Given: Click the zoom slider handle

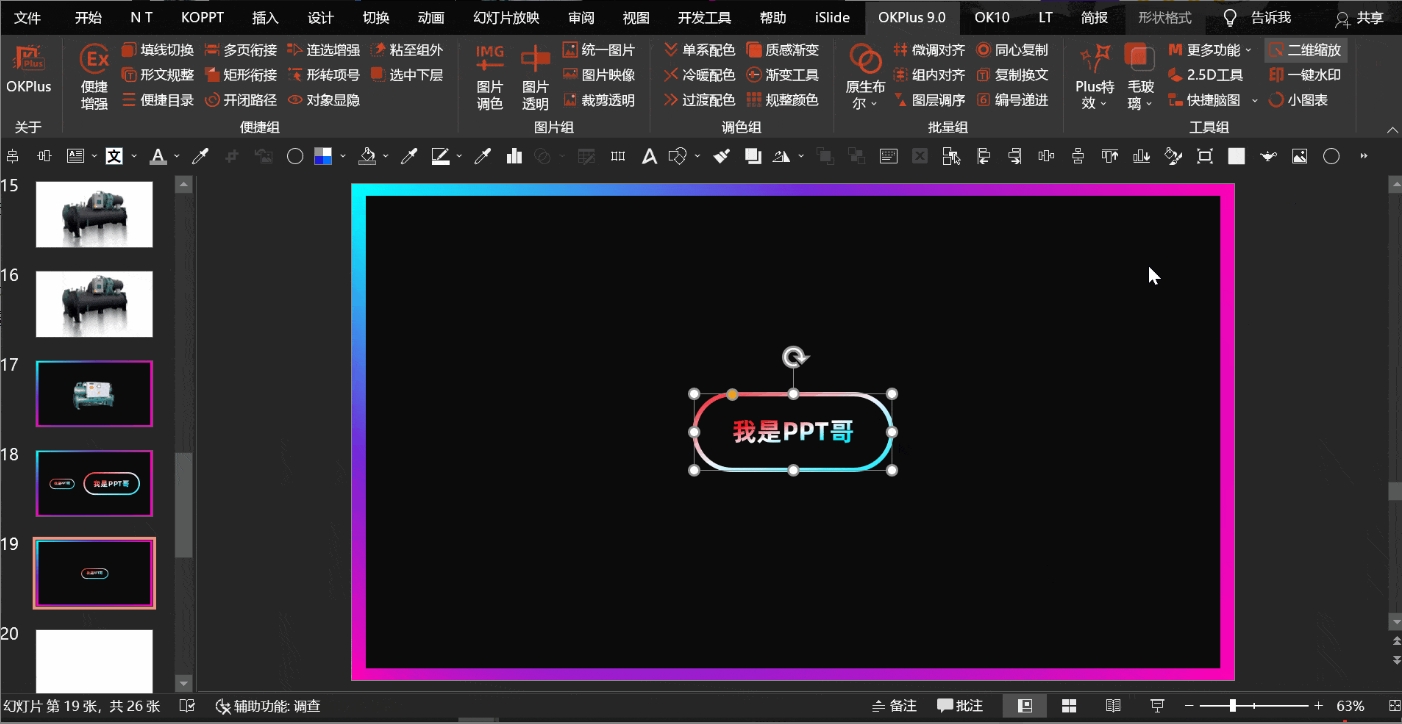Looking at the screenshot, I should [x=1233, y=706].
